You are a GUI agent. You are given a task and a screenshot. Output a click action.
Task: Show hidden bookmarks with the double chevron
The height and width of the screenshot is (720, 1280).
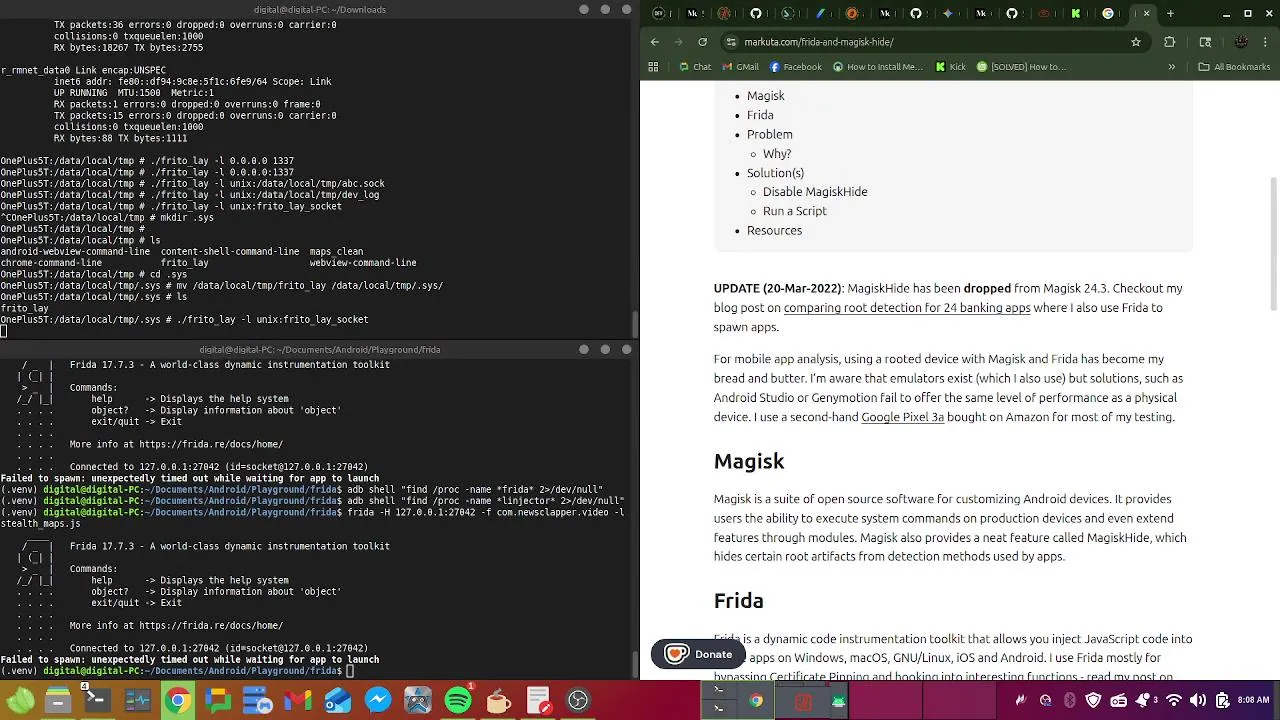1171,67
